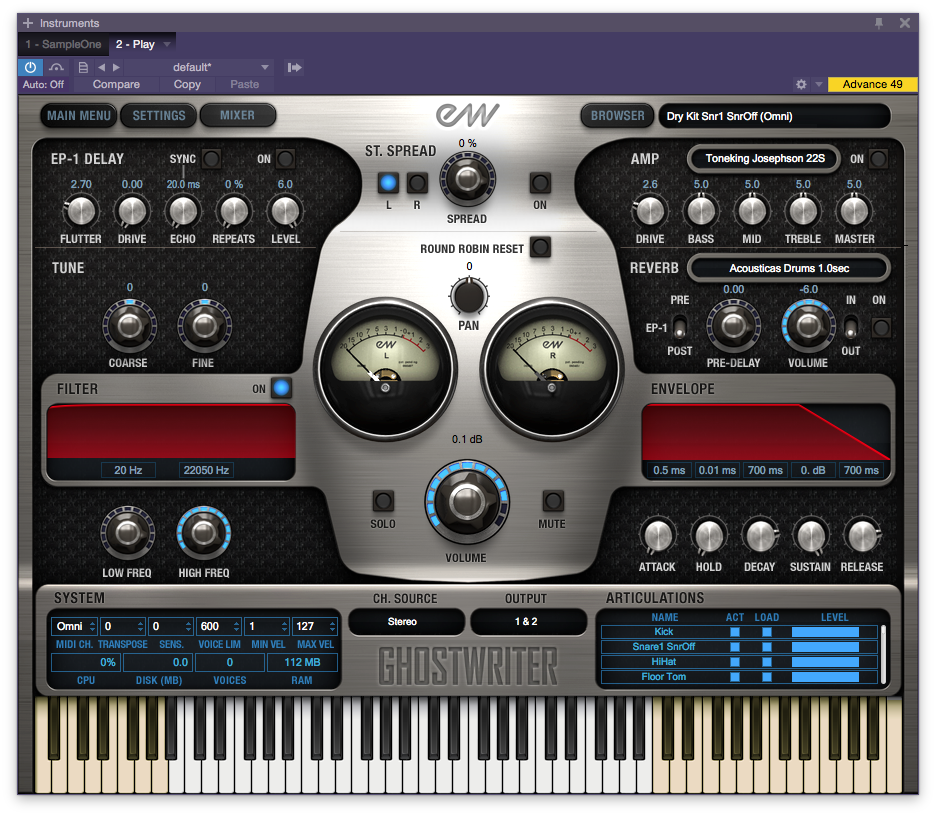Open the MIXER page
Image resolution: width=936 pixels, height=816 pixels.
tap(238, 116)
